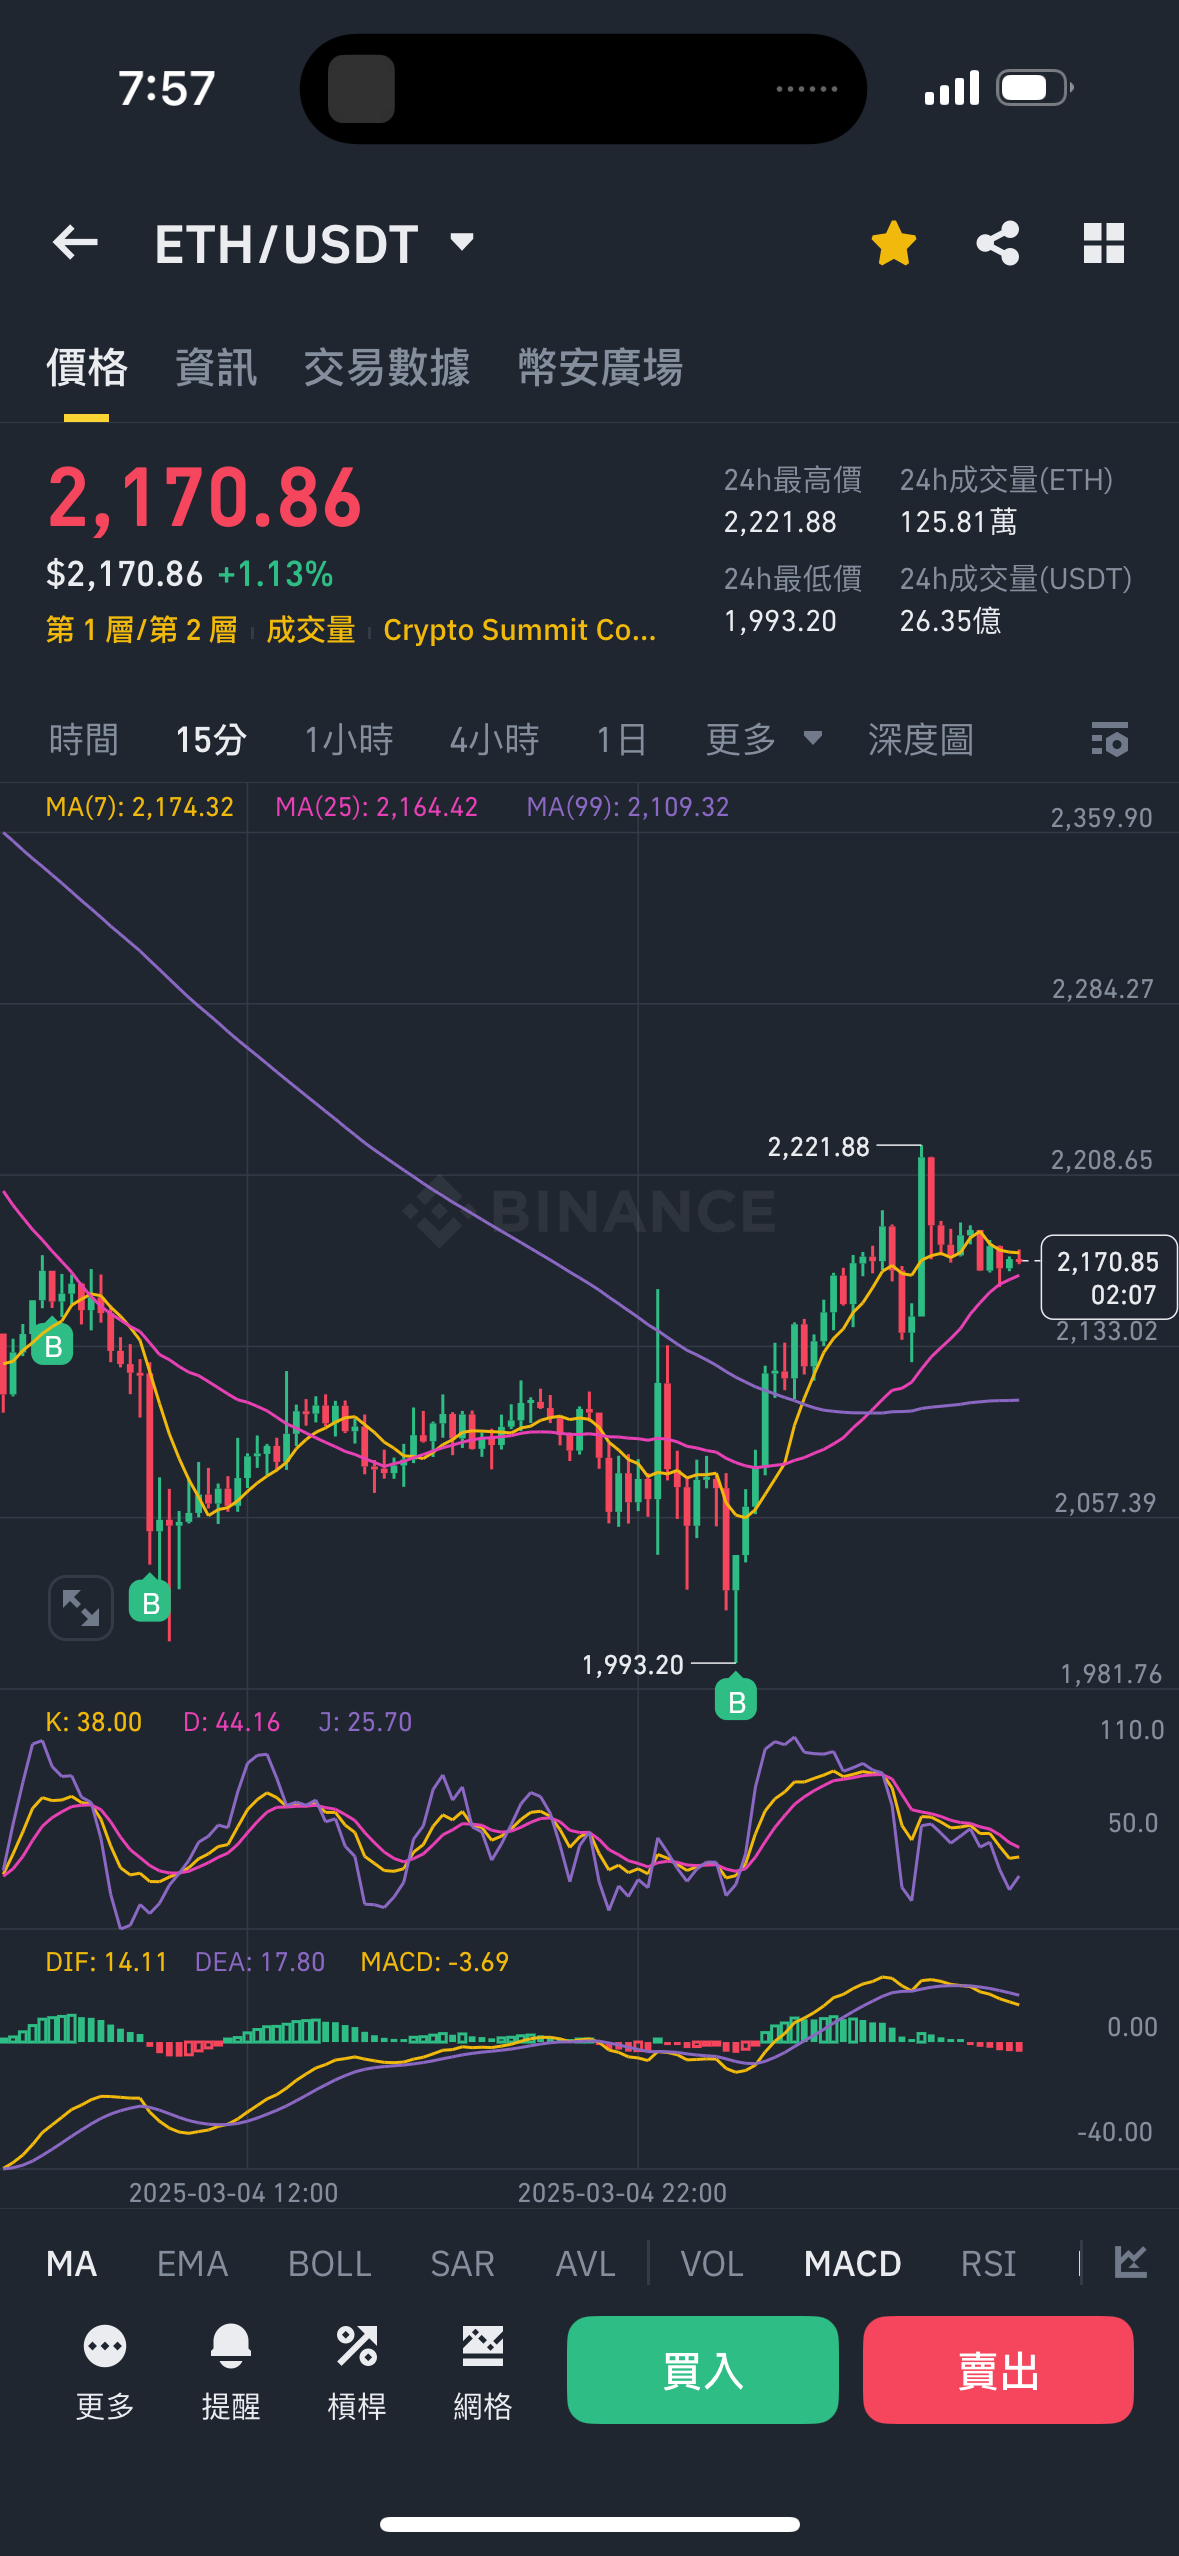This screenshot has height=2556, width=1179.
Task: Tap the MA(7) value label
Action: click(140, 807)
